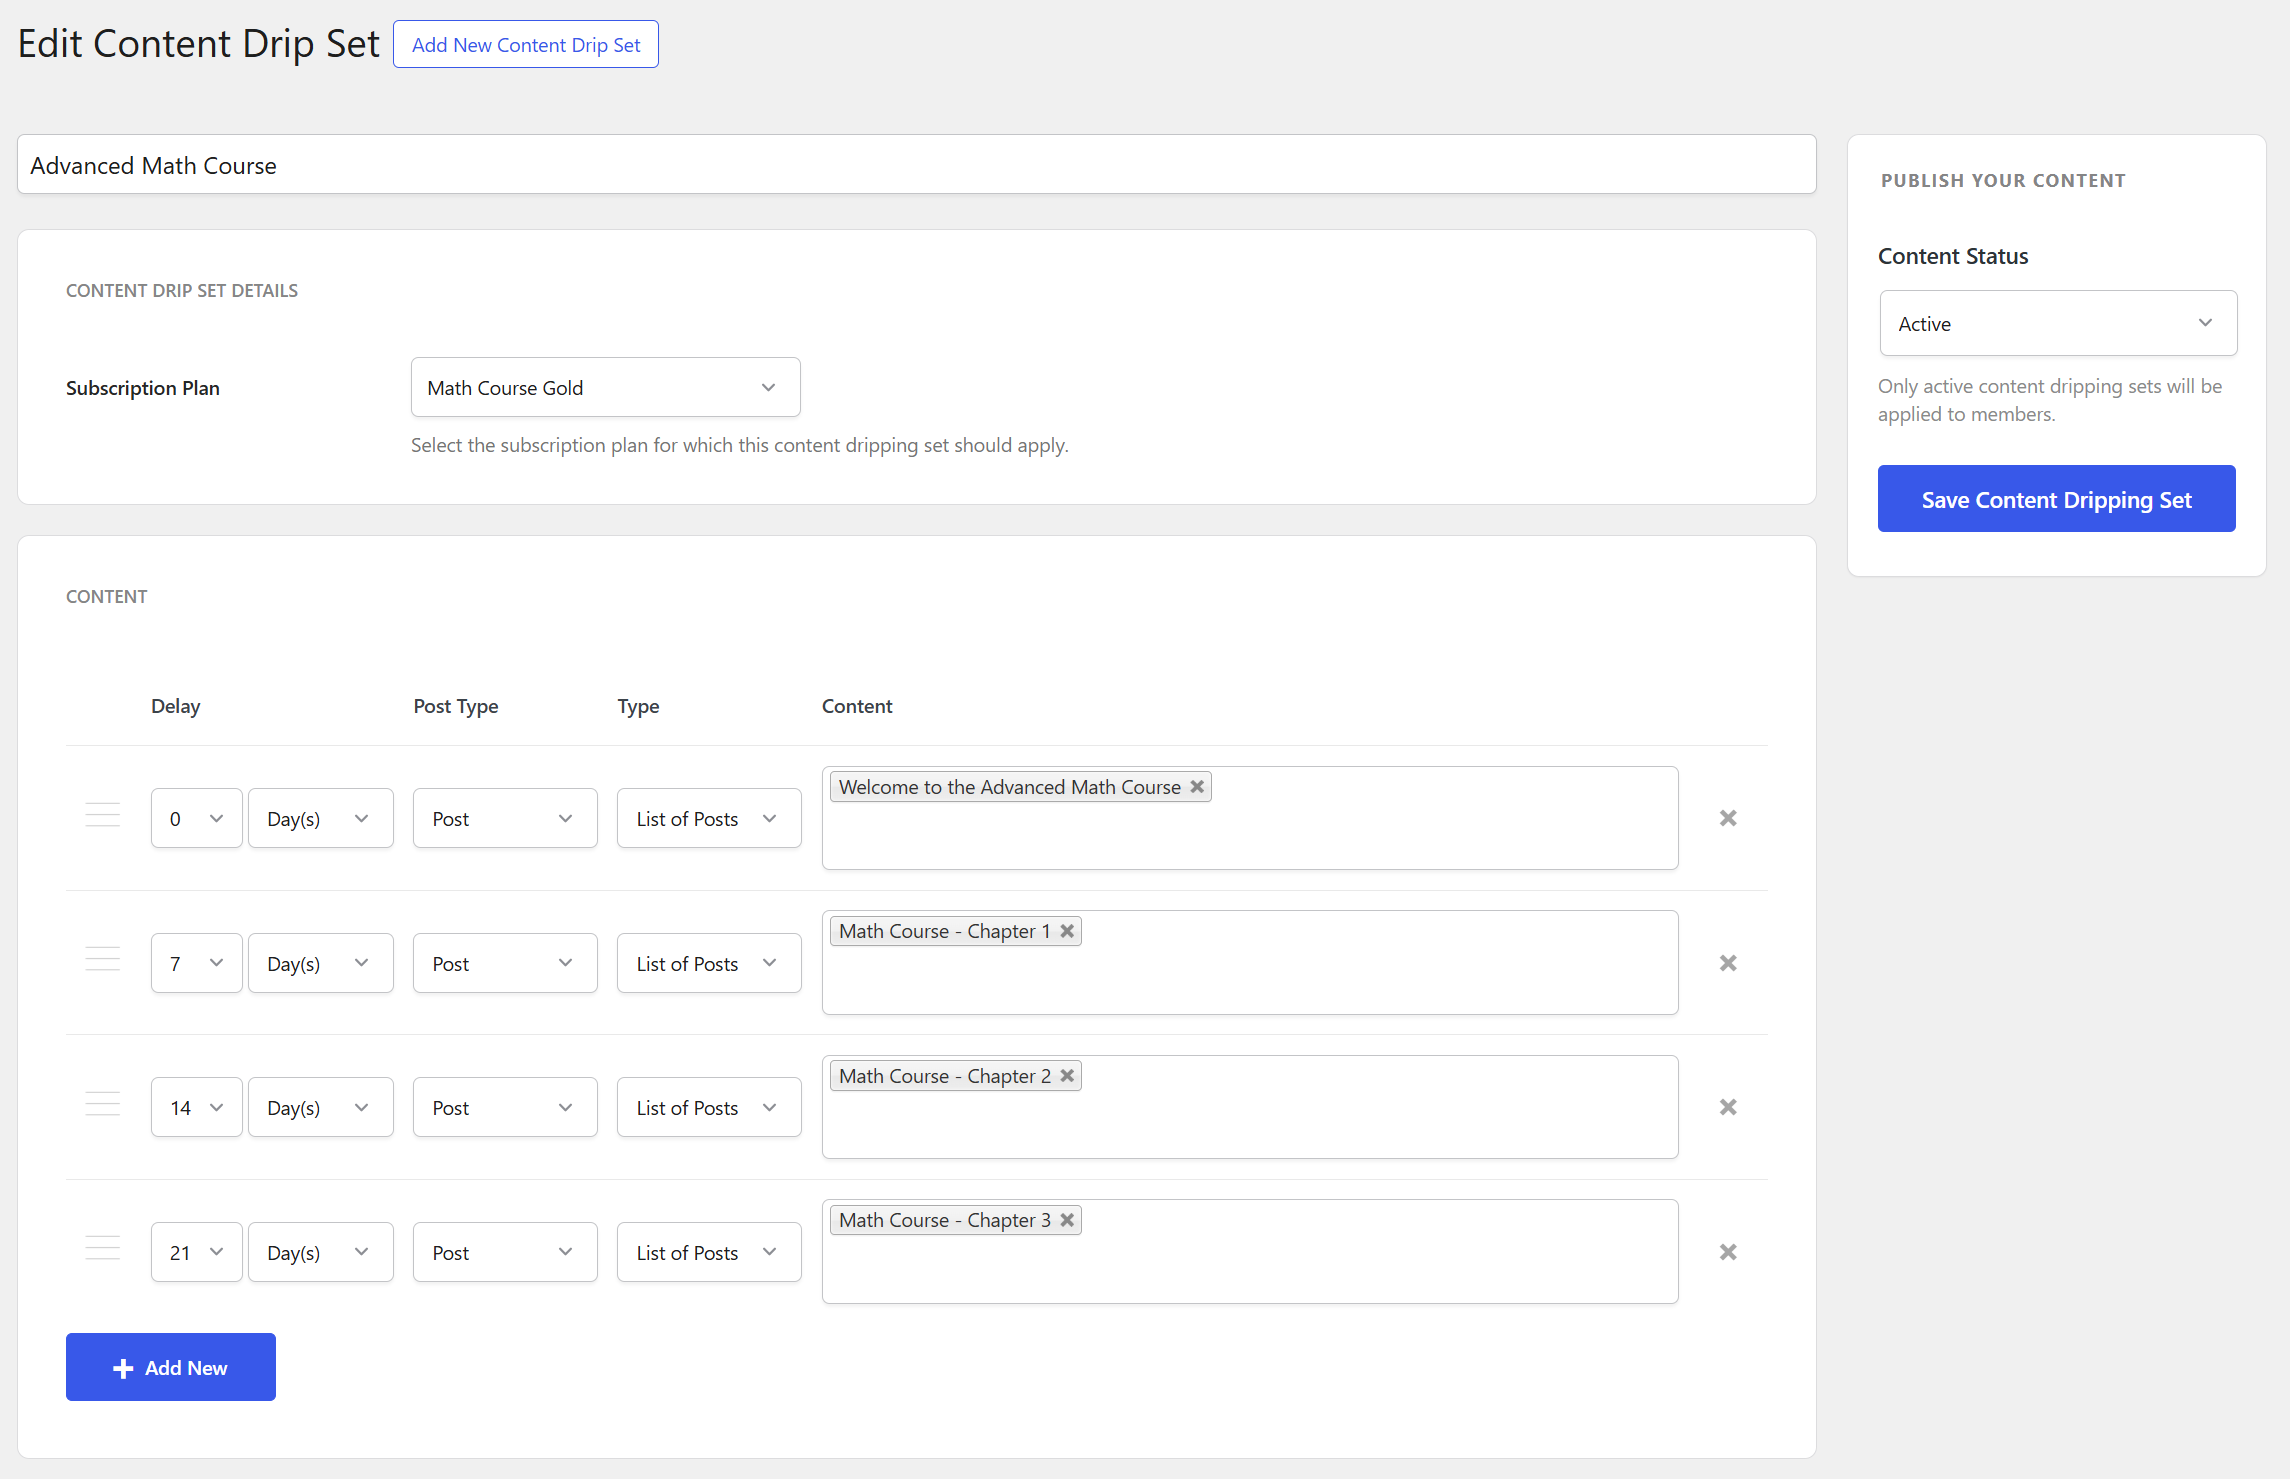Open delay value dropdown showing 0
Screen dimensions: 2290x1479
point(196,818)
